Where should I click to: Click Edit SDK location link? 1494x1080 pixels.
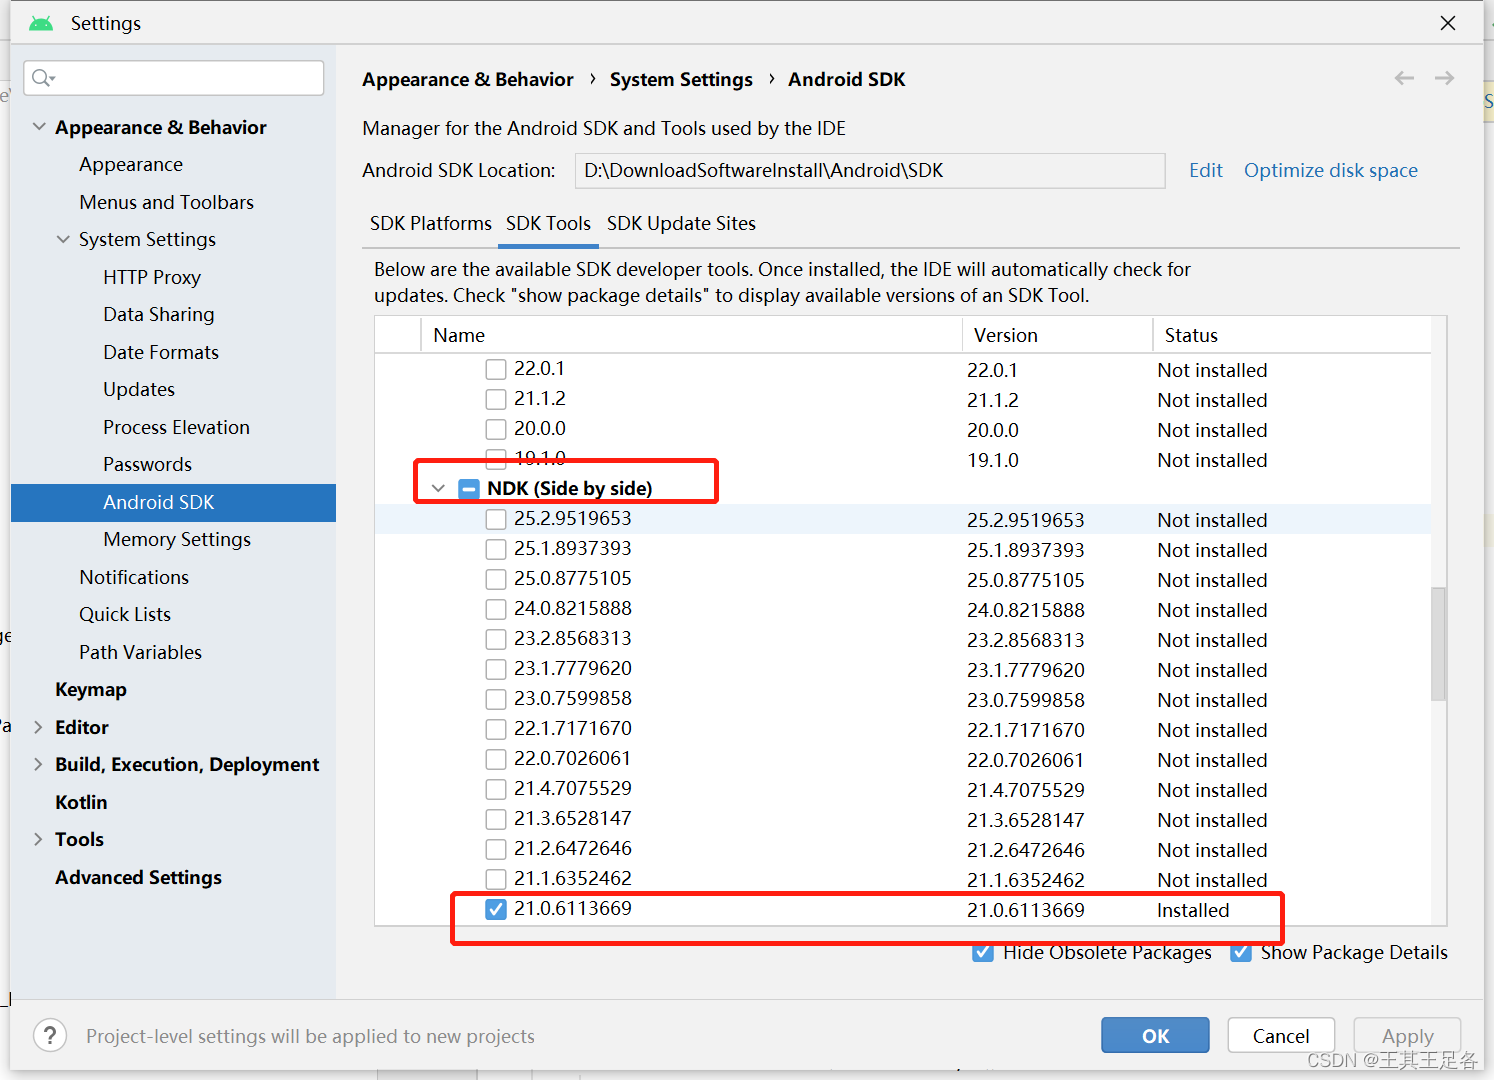[x=1205, y=170]
